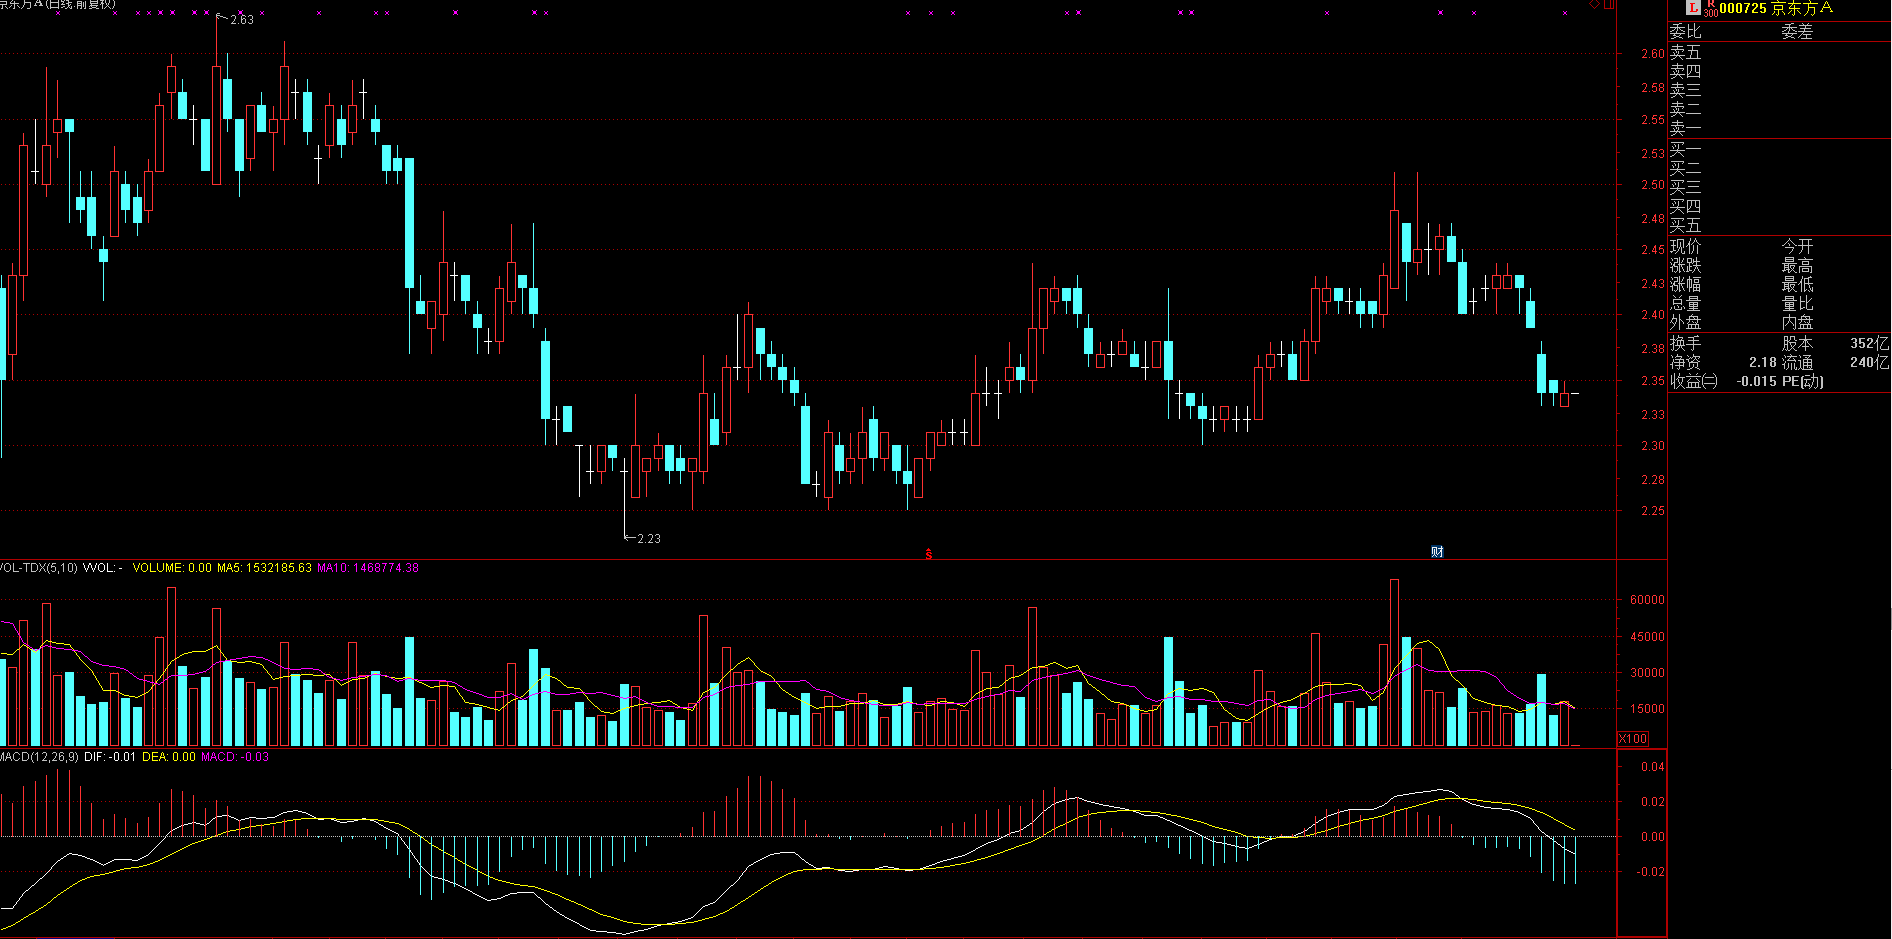Click the 外盘 label
This screenshot has width=1892, height=939.
tap(1685, 323)
